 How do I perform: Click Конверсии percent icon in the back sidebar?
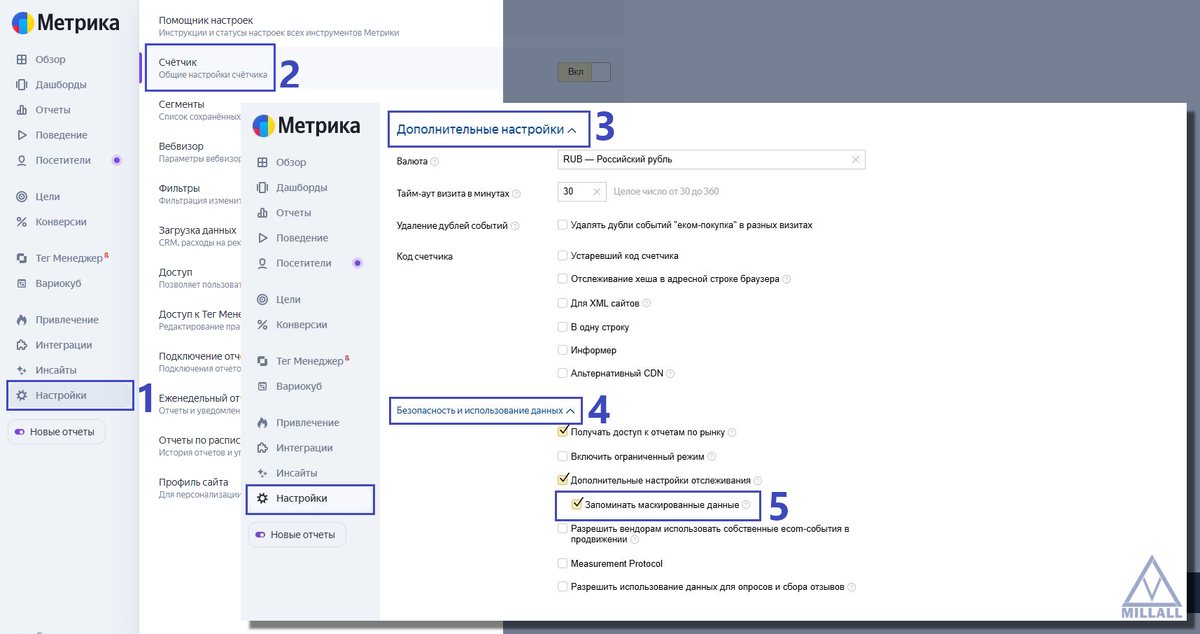pyautogui.click(x=22, y=222)
